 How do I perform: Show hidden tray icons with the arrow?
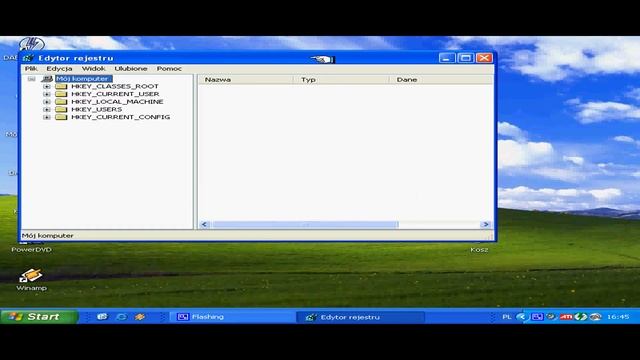[521, 317]
